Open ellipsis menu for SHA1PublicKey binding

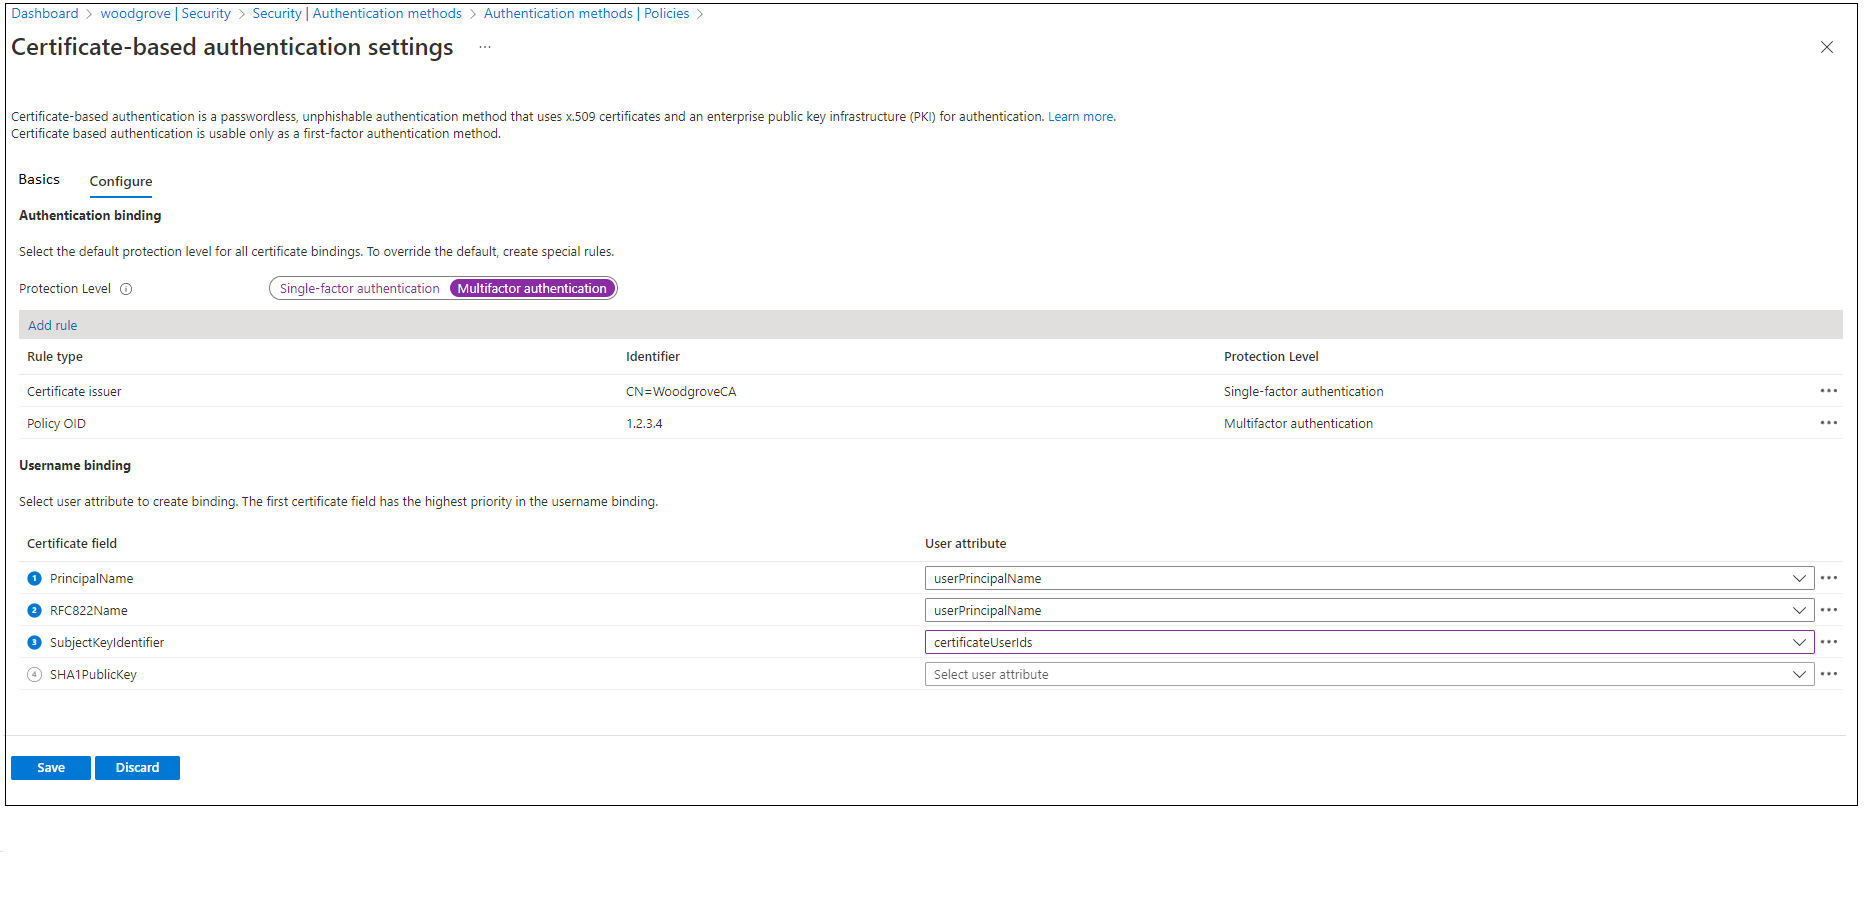(1828, 674)
